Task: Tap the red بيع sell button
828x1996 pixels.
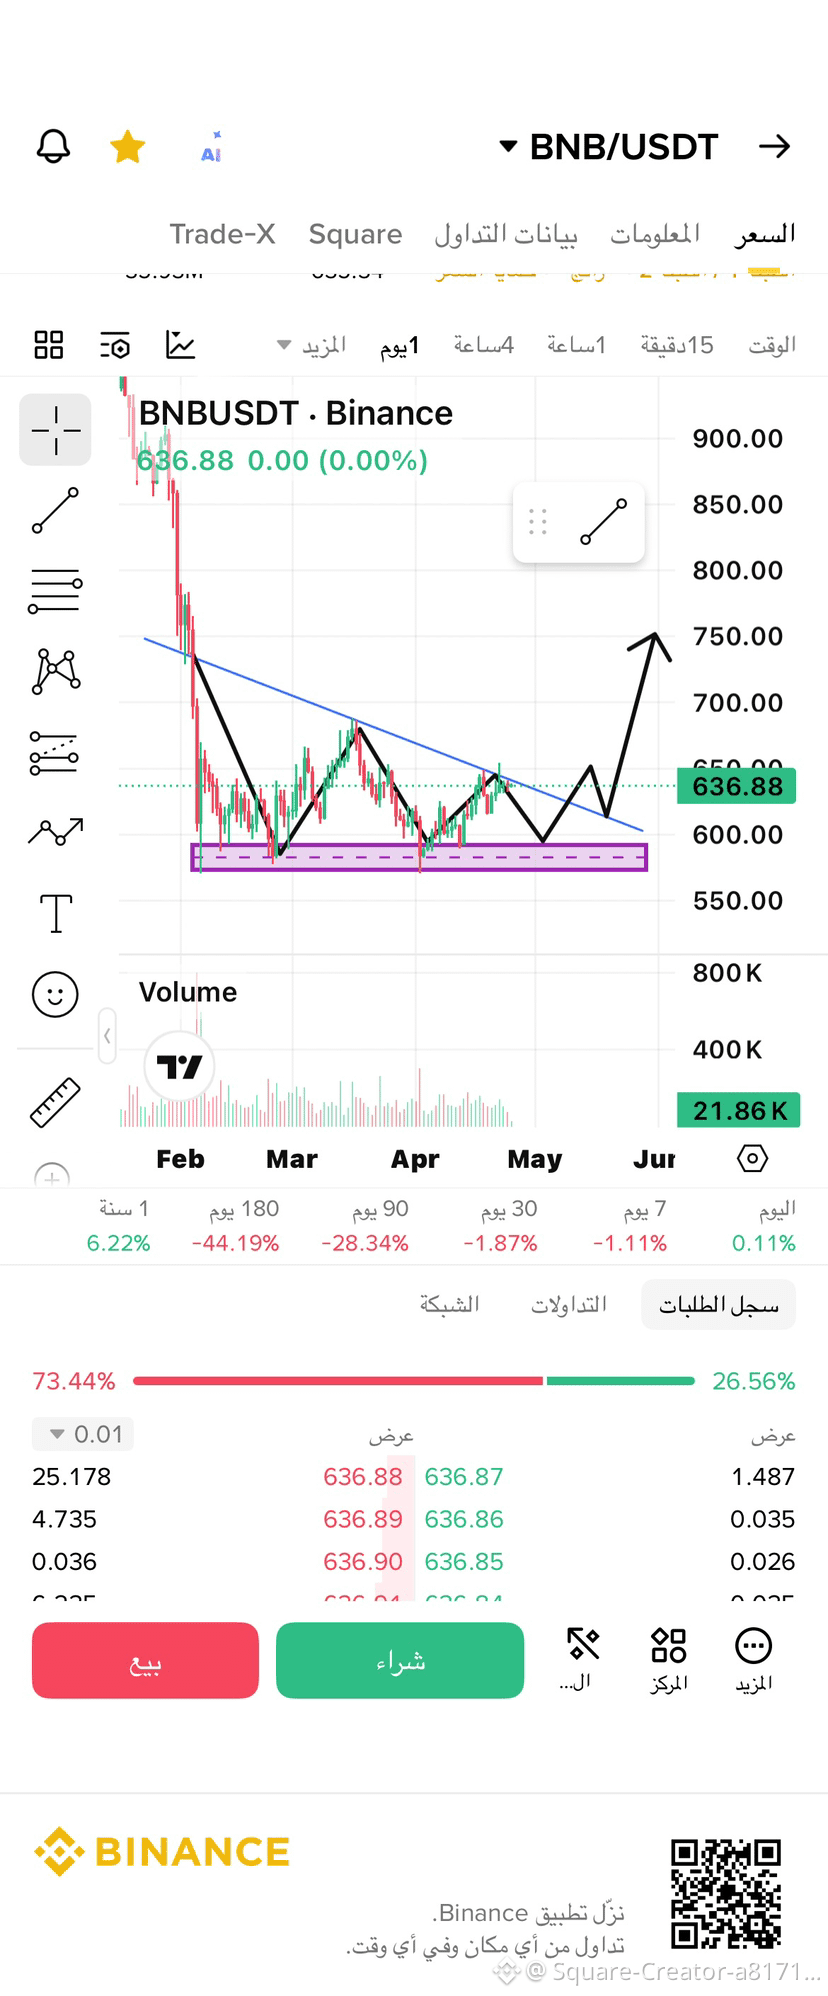Action: tap(145, 1660)
